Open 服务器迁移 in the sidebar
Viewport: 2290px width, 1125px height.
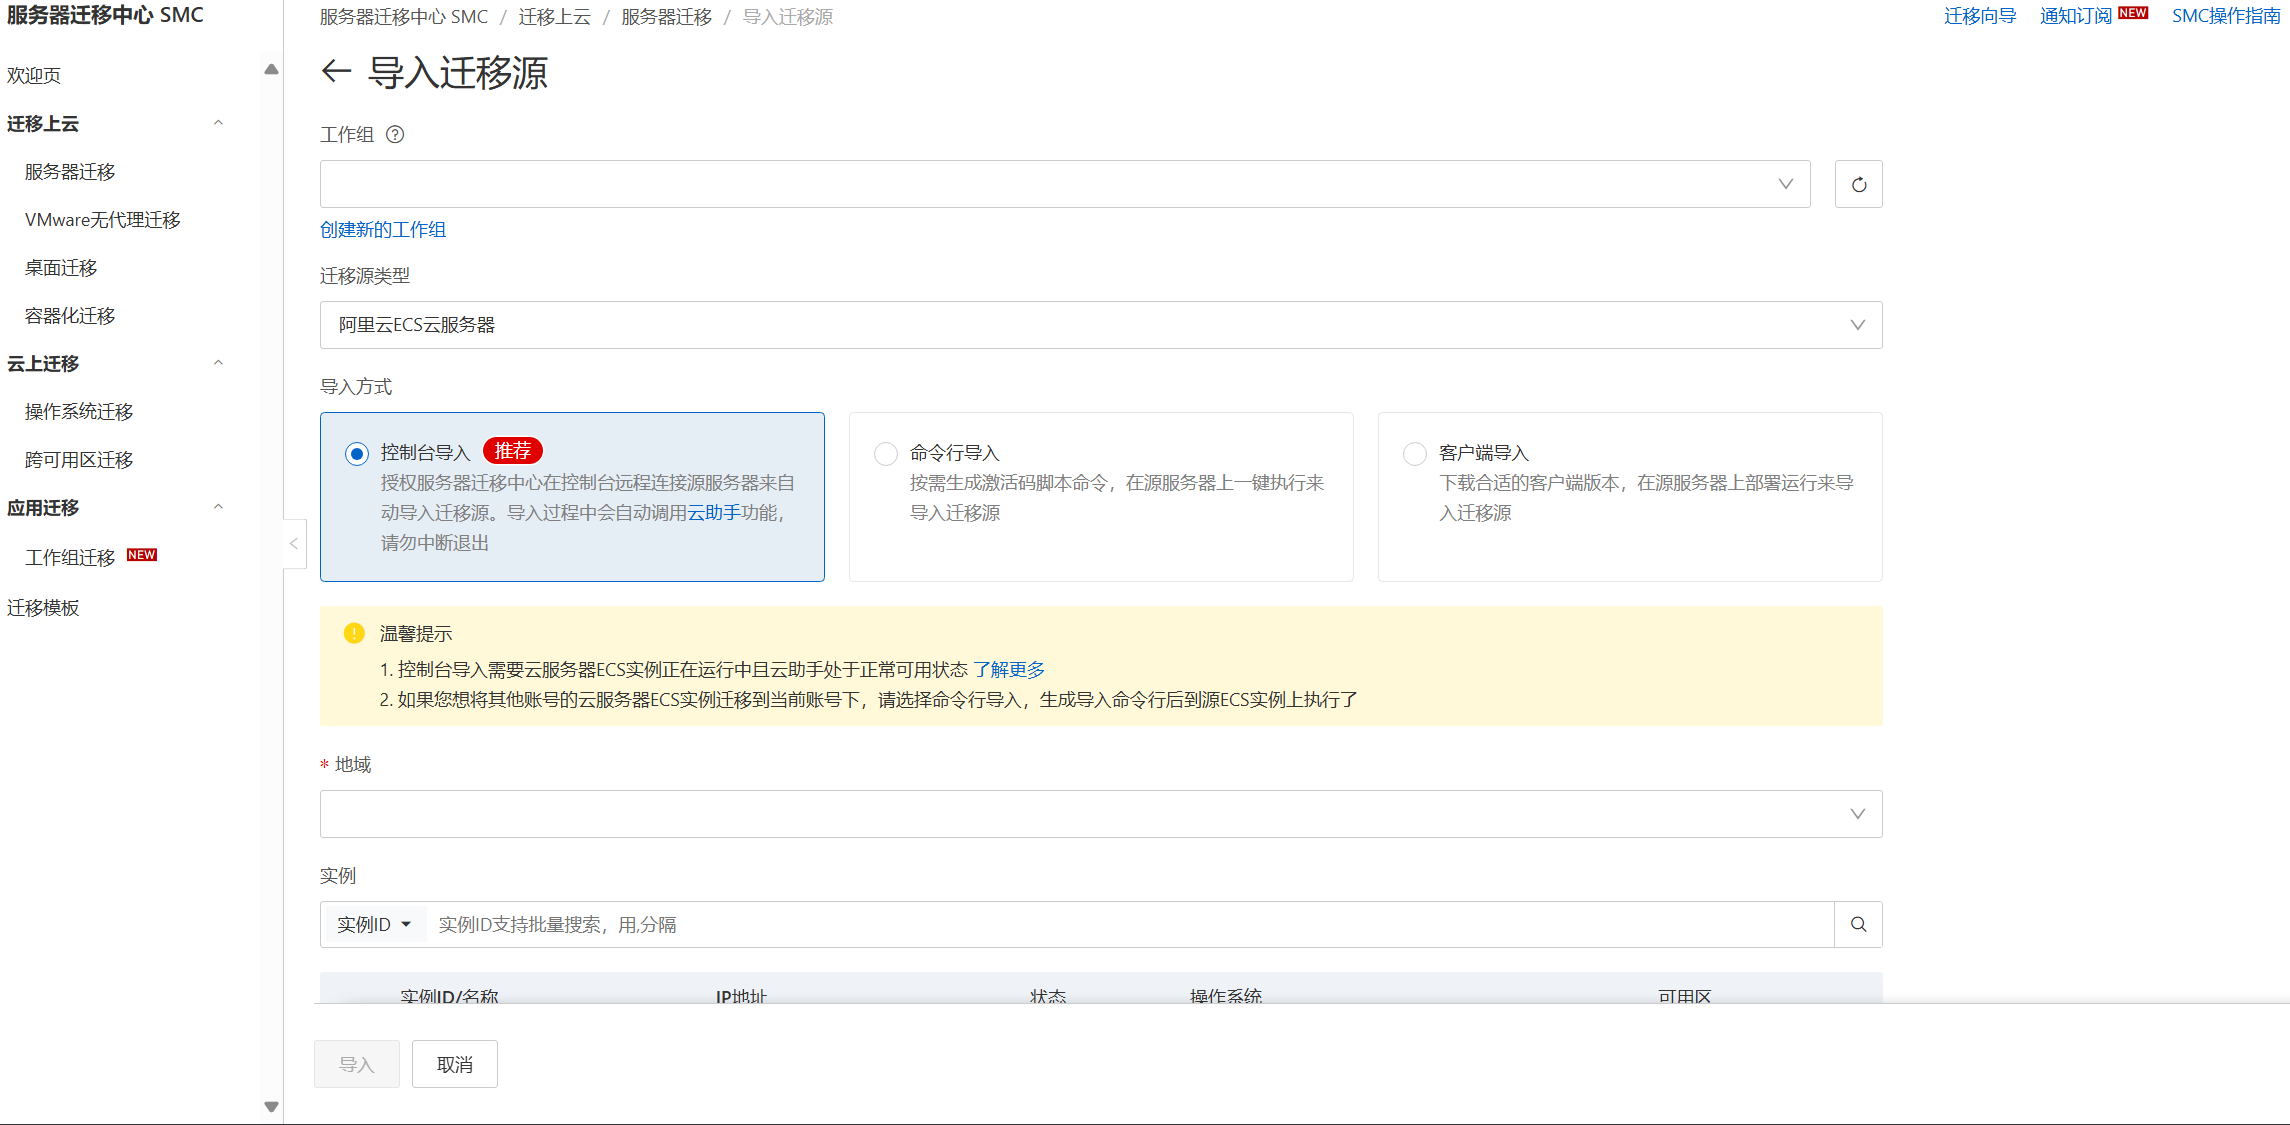pyautogui.click(x=70, y=171)
